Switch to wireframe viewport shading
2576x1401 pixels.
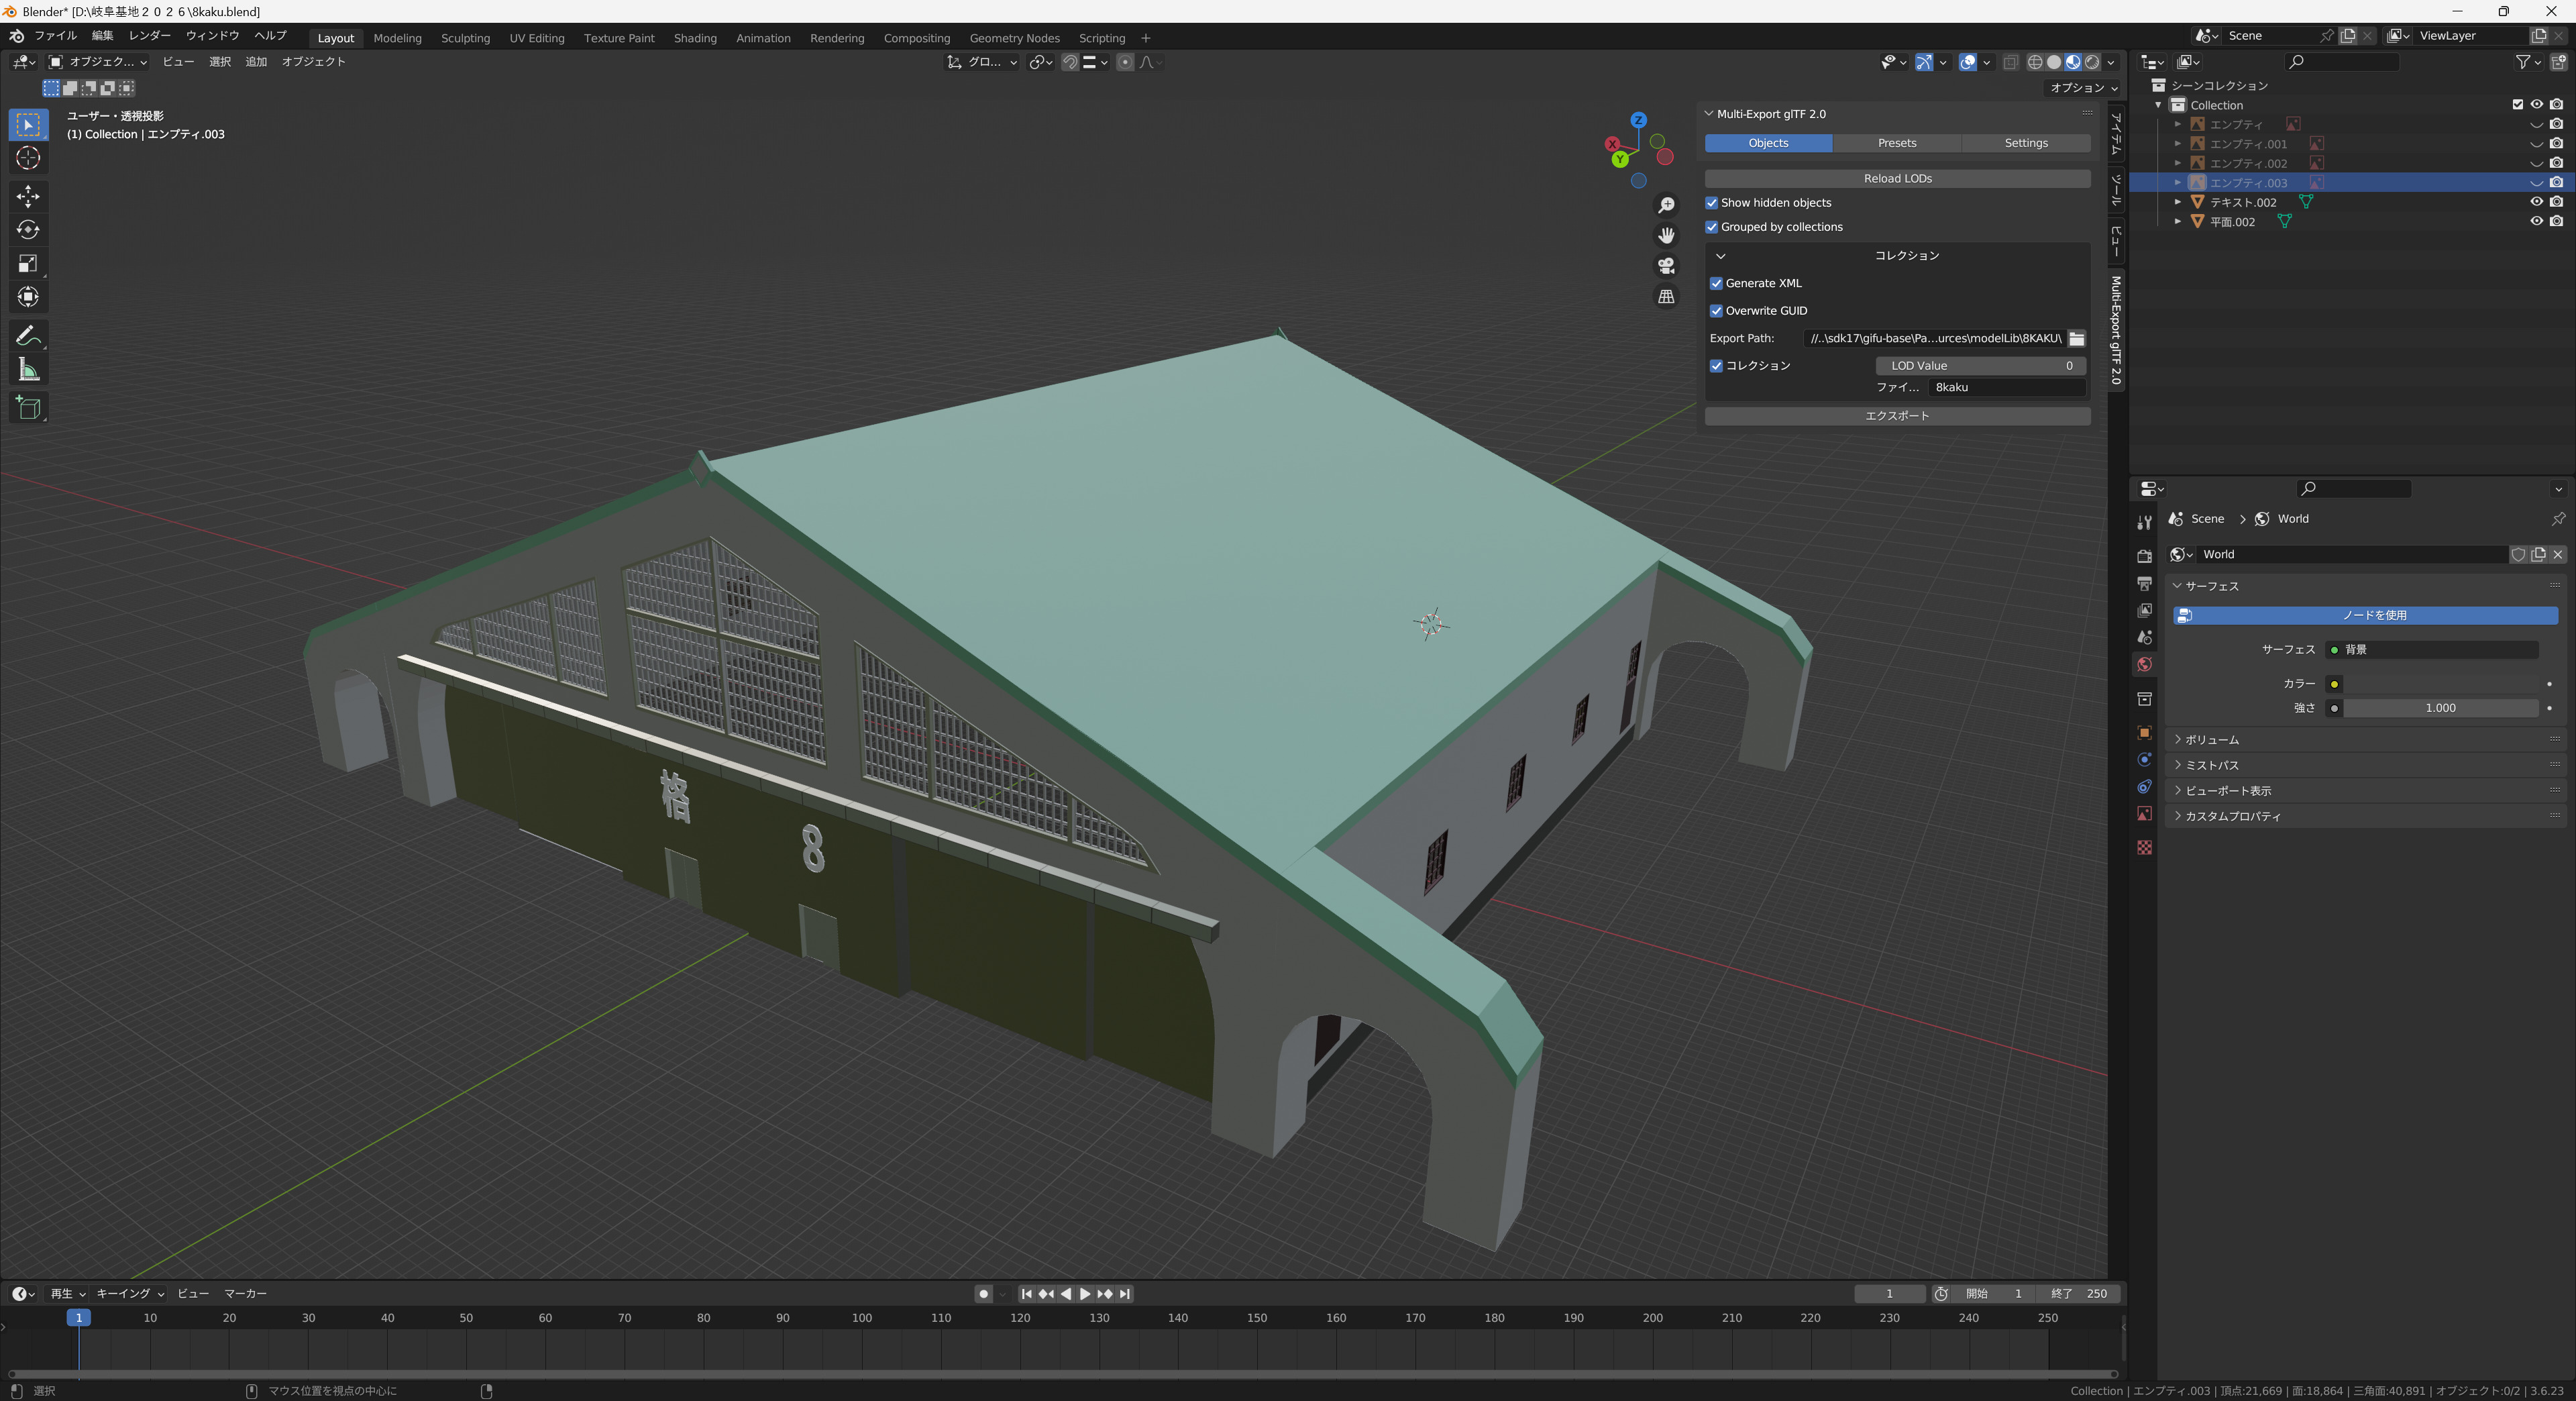click(2035, 62)
